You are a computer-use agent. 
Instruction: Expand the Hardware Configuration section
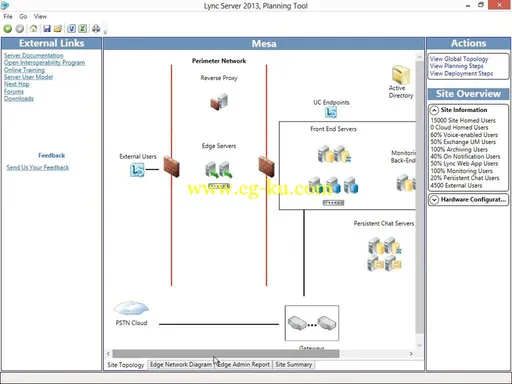coord(434,200)
